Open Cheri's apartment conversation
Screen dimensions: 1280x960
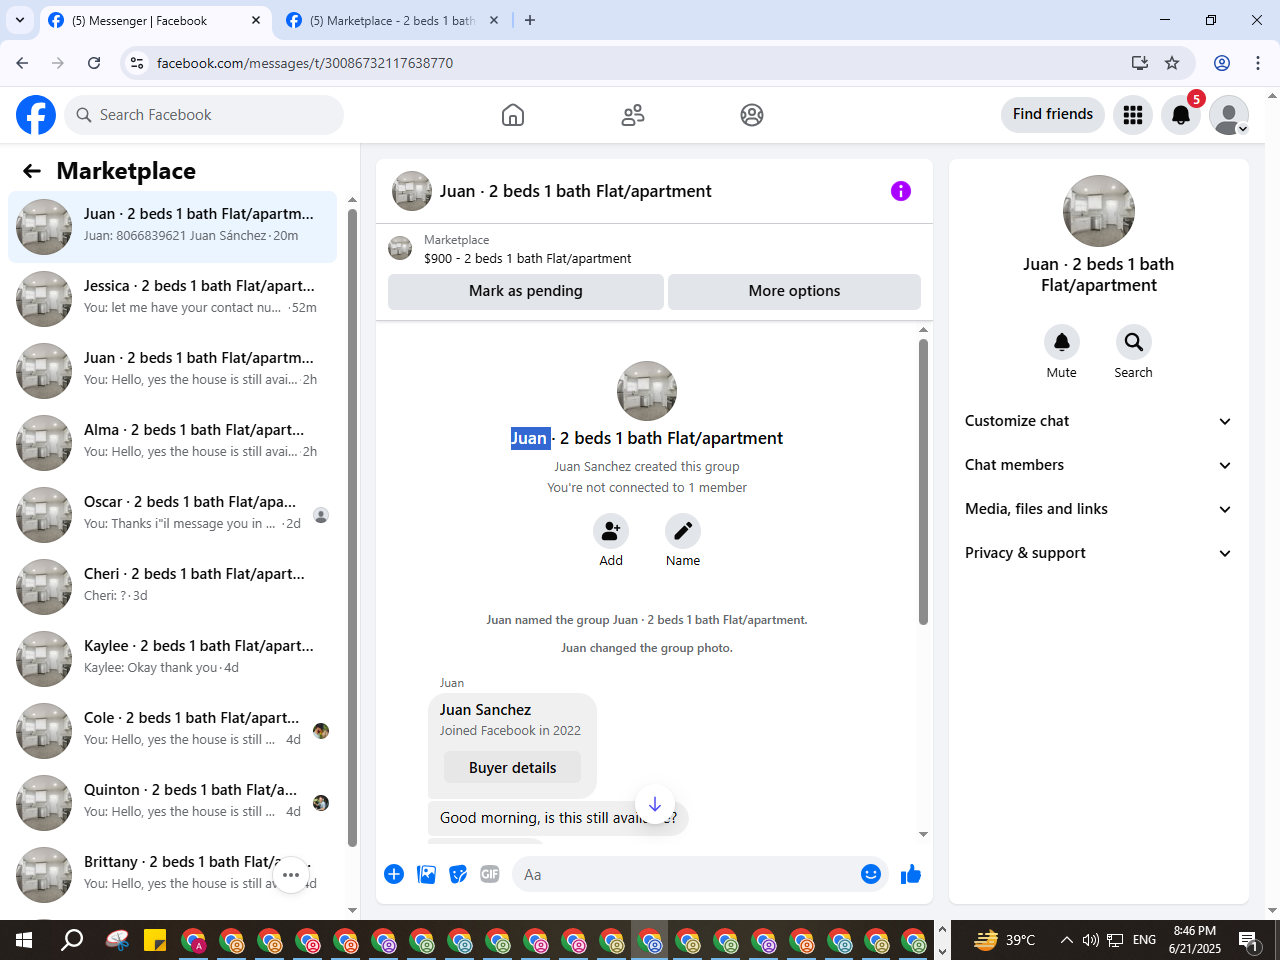point(172,587)
